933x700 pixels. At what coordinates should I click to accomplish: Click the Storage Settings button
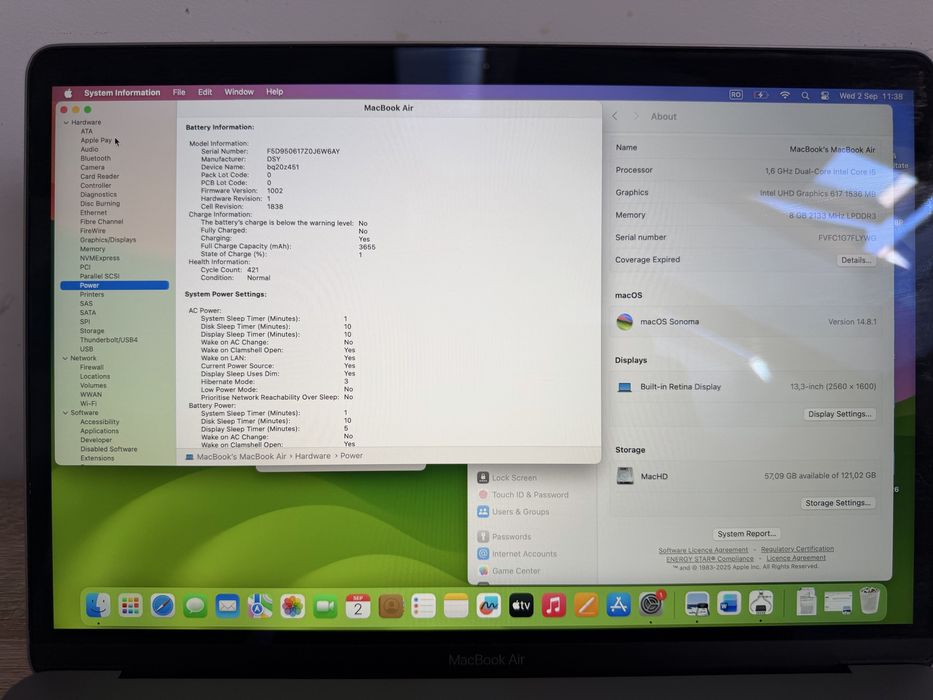click(838, 503)
